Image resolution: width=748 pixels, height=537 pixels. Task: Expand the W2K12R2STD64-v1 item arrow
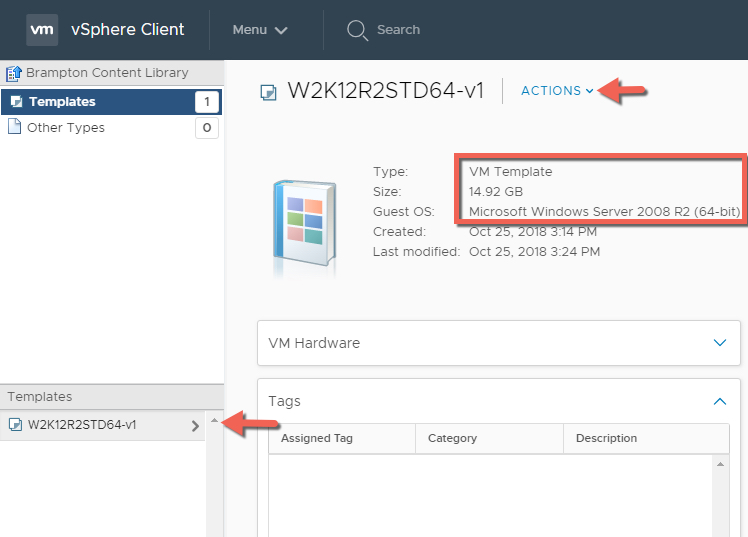tap(194, 425)
